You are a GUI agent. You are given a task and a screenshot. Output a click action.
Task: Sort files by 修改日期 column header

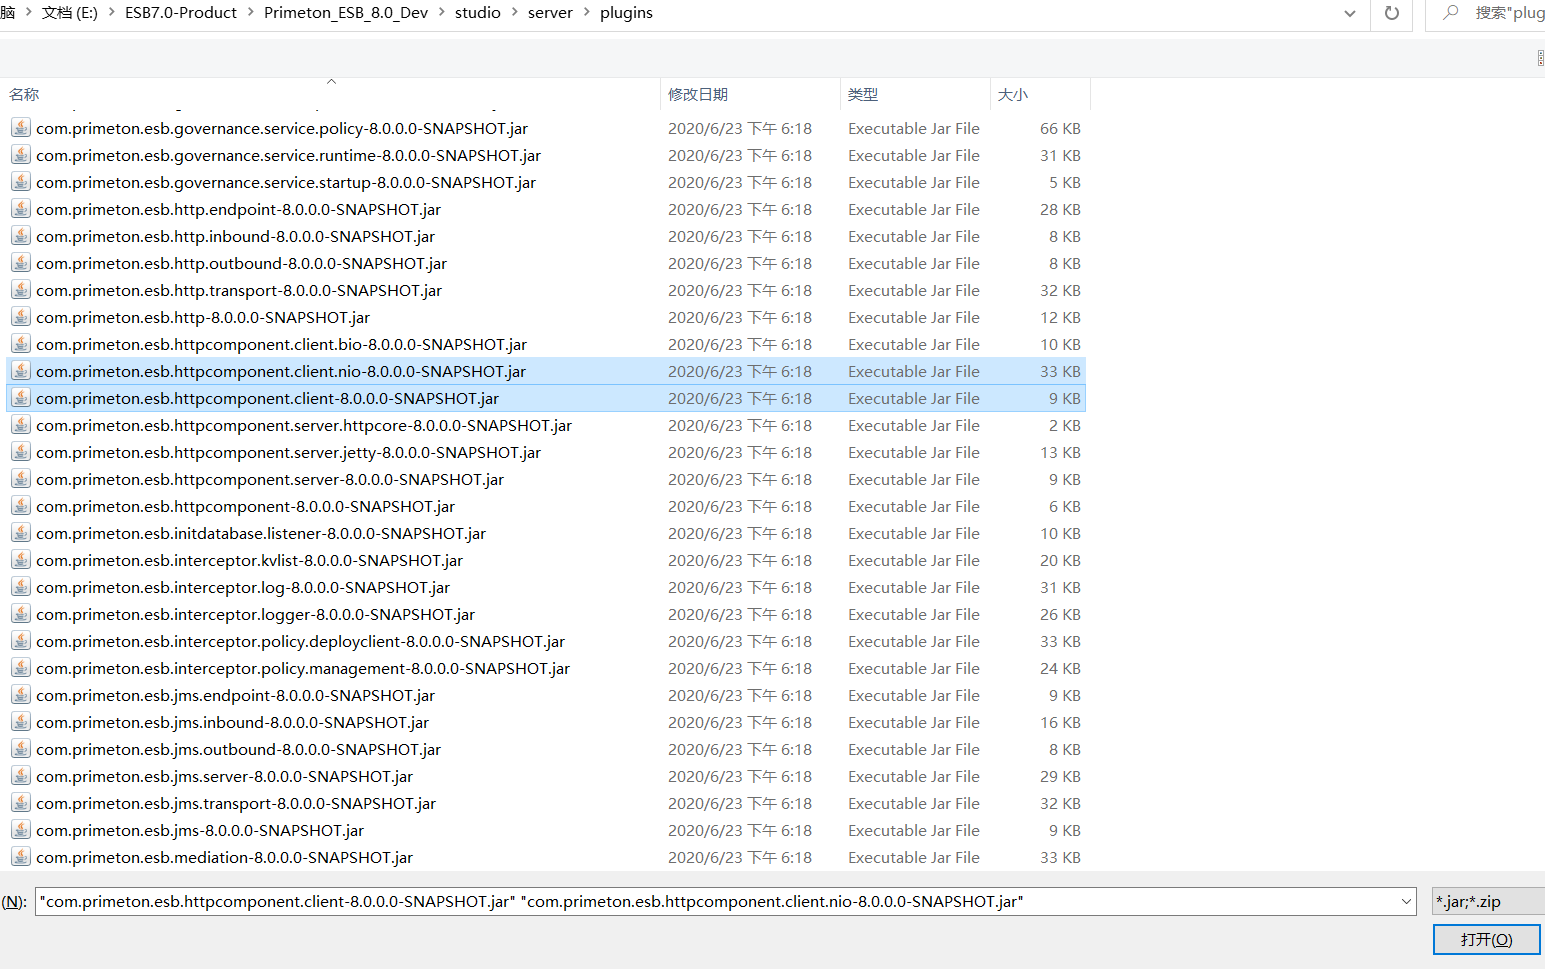tap(698, 94)
